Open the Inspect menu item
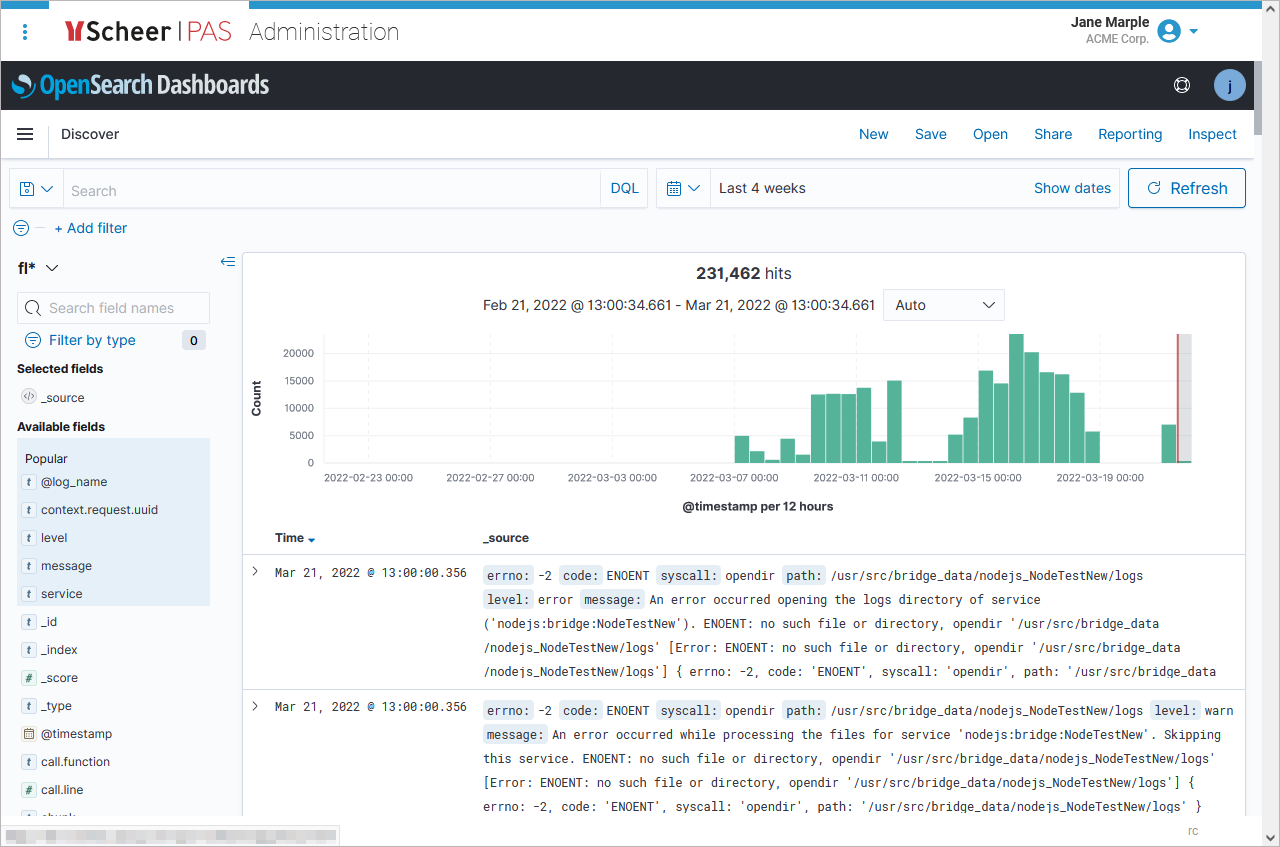This screenshot has width=1280, height=847. point(1212,134)
